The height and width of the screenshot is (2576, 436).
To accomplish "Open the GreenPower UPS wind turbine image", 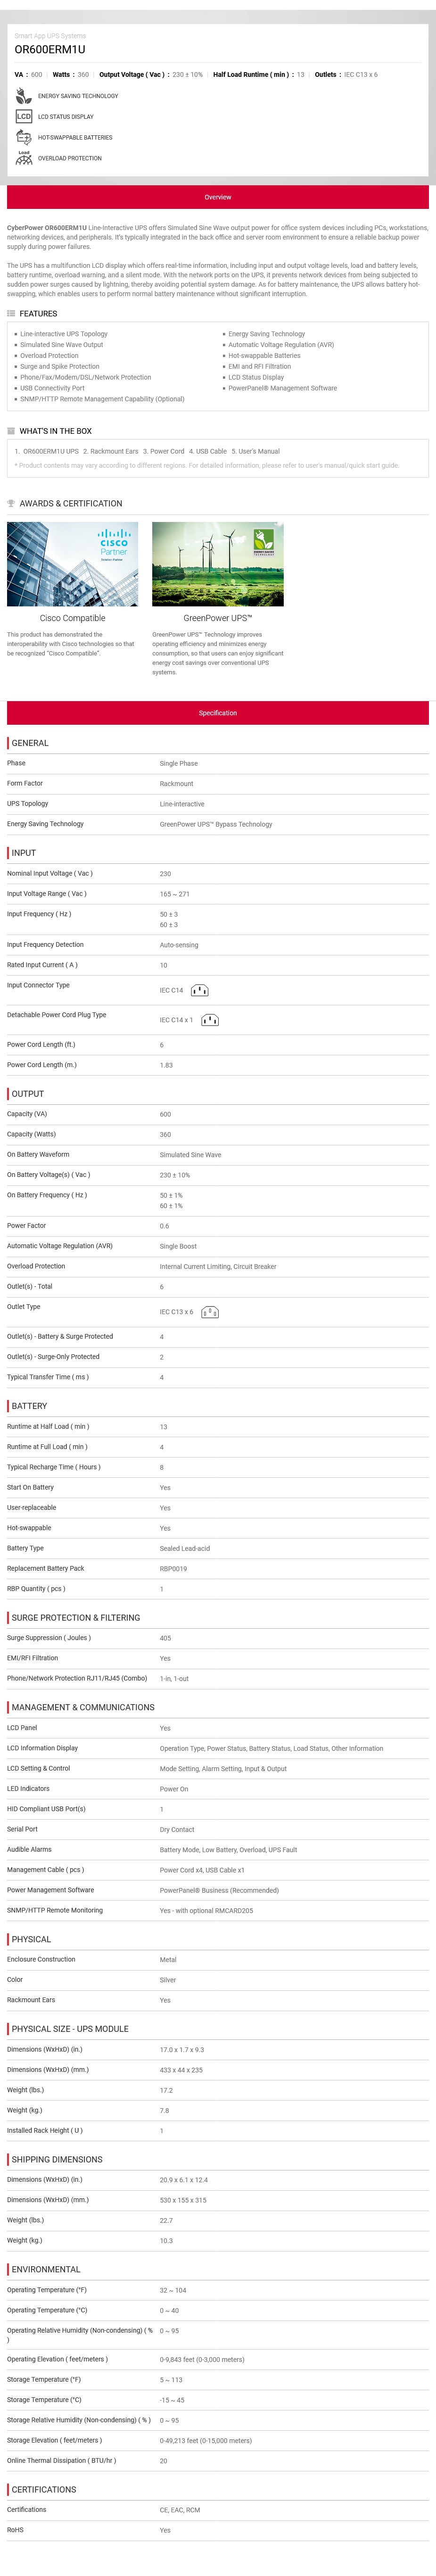I will click(218, 564).
